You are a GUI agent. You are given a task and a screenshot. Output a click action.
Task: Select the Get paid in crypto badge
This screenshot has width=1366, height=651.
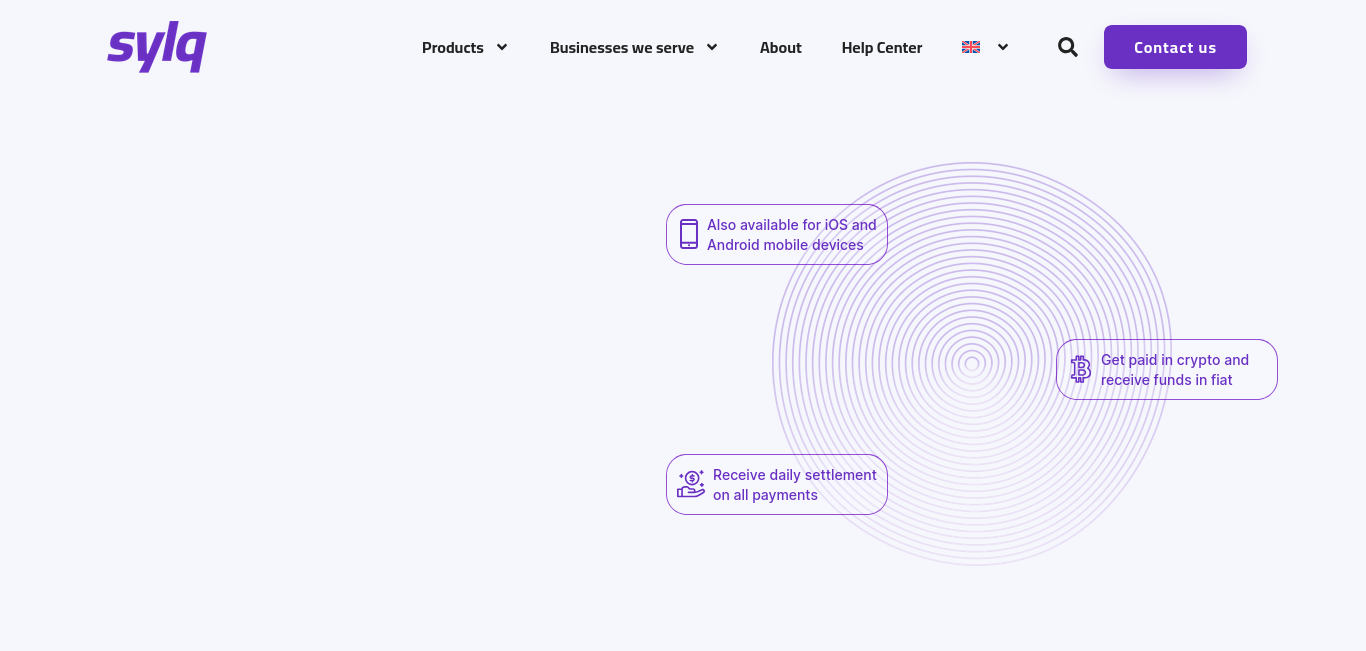[1167, 369]
